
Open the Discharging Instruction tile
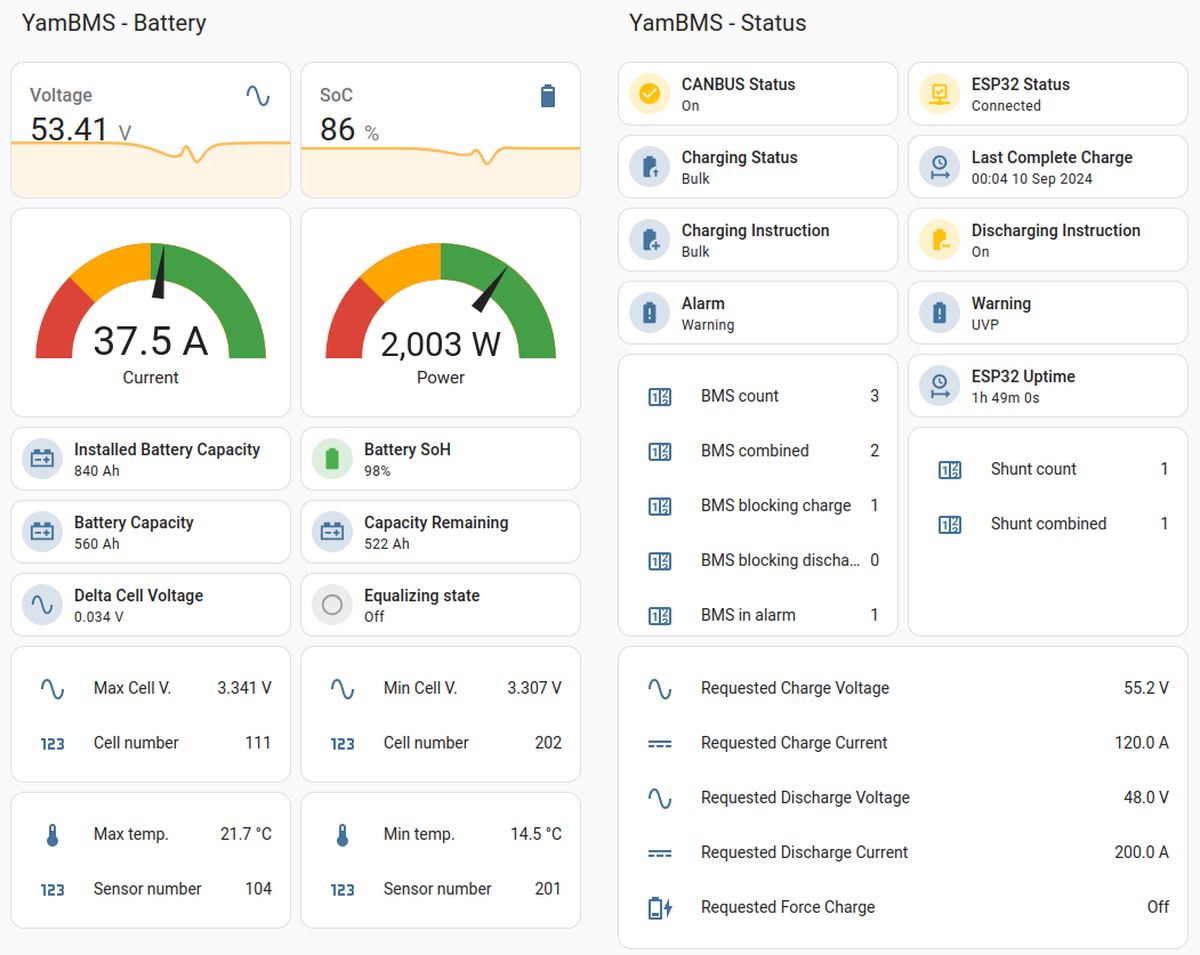click(1048, 240)
